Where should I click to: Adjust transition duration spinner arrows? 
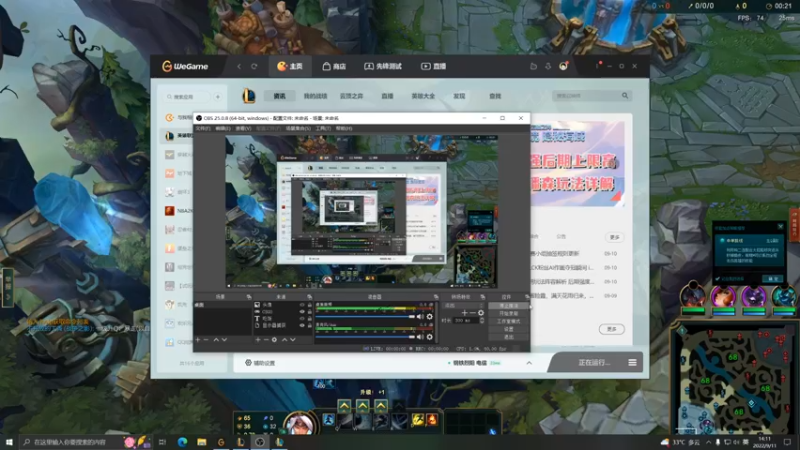tap(482, 320)
